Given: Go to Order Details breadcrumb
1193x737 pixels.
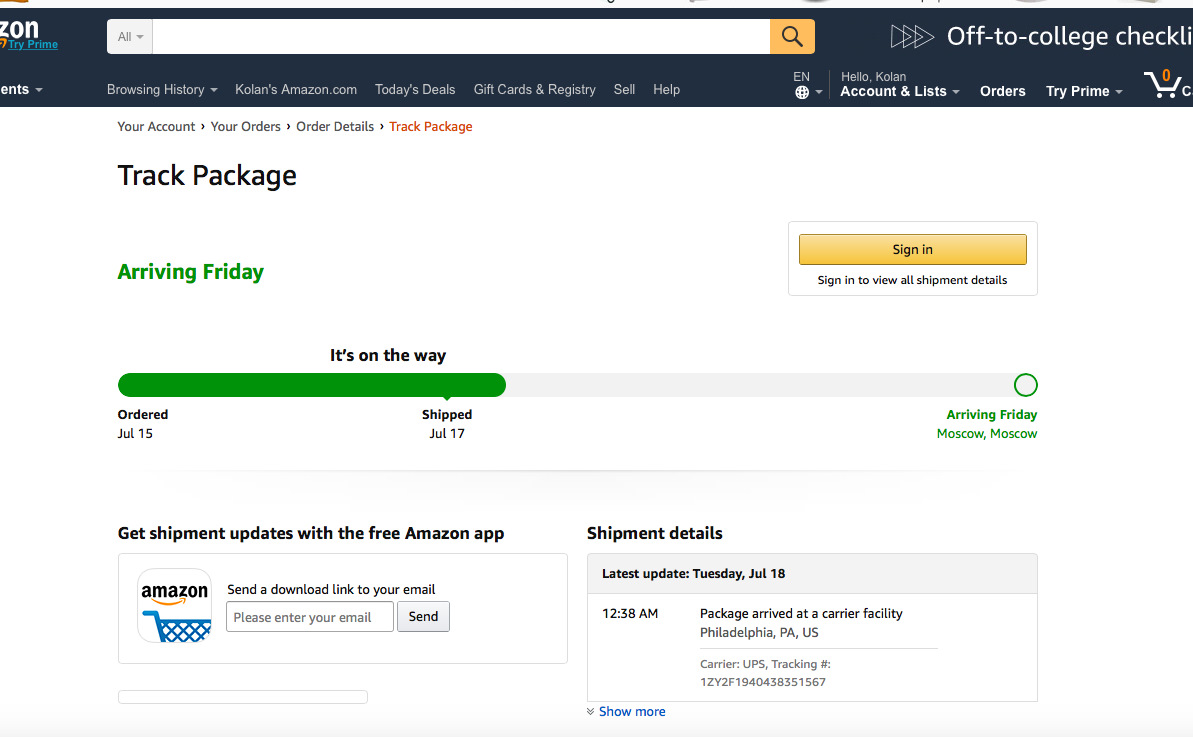Looking at the screenshot, I should [x=334, y=126].
